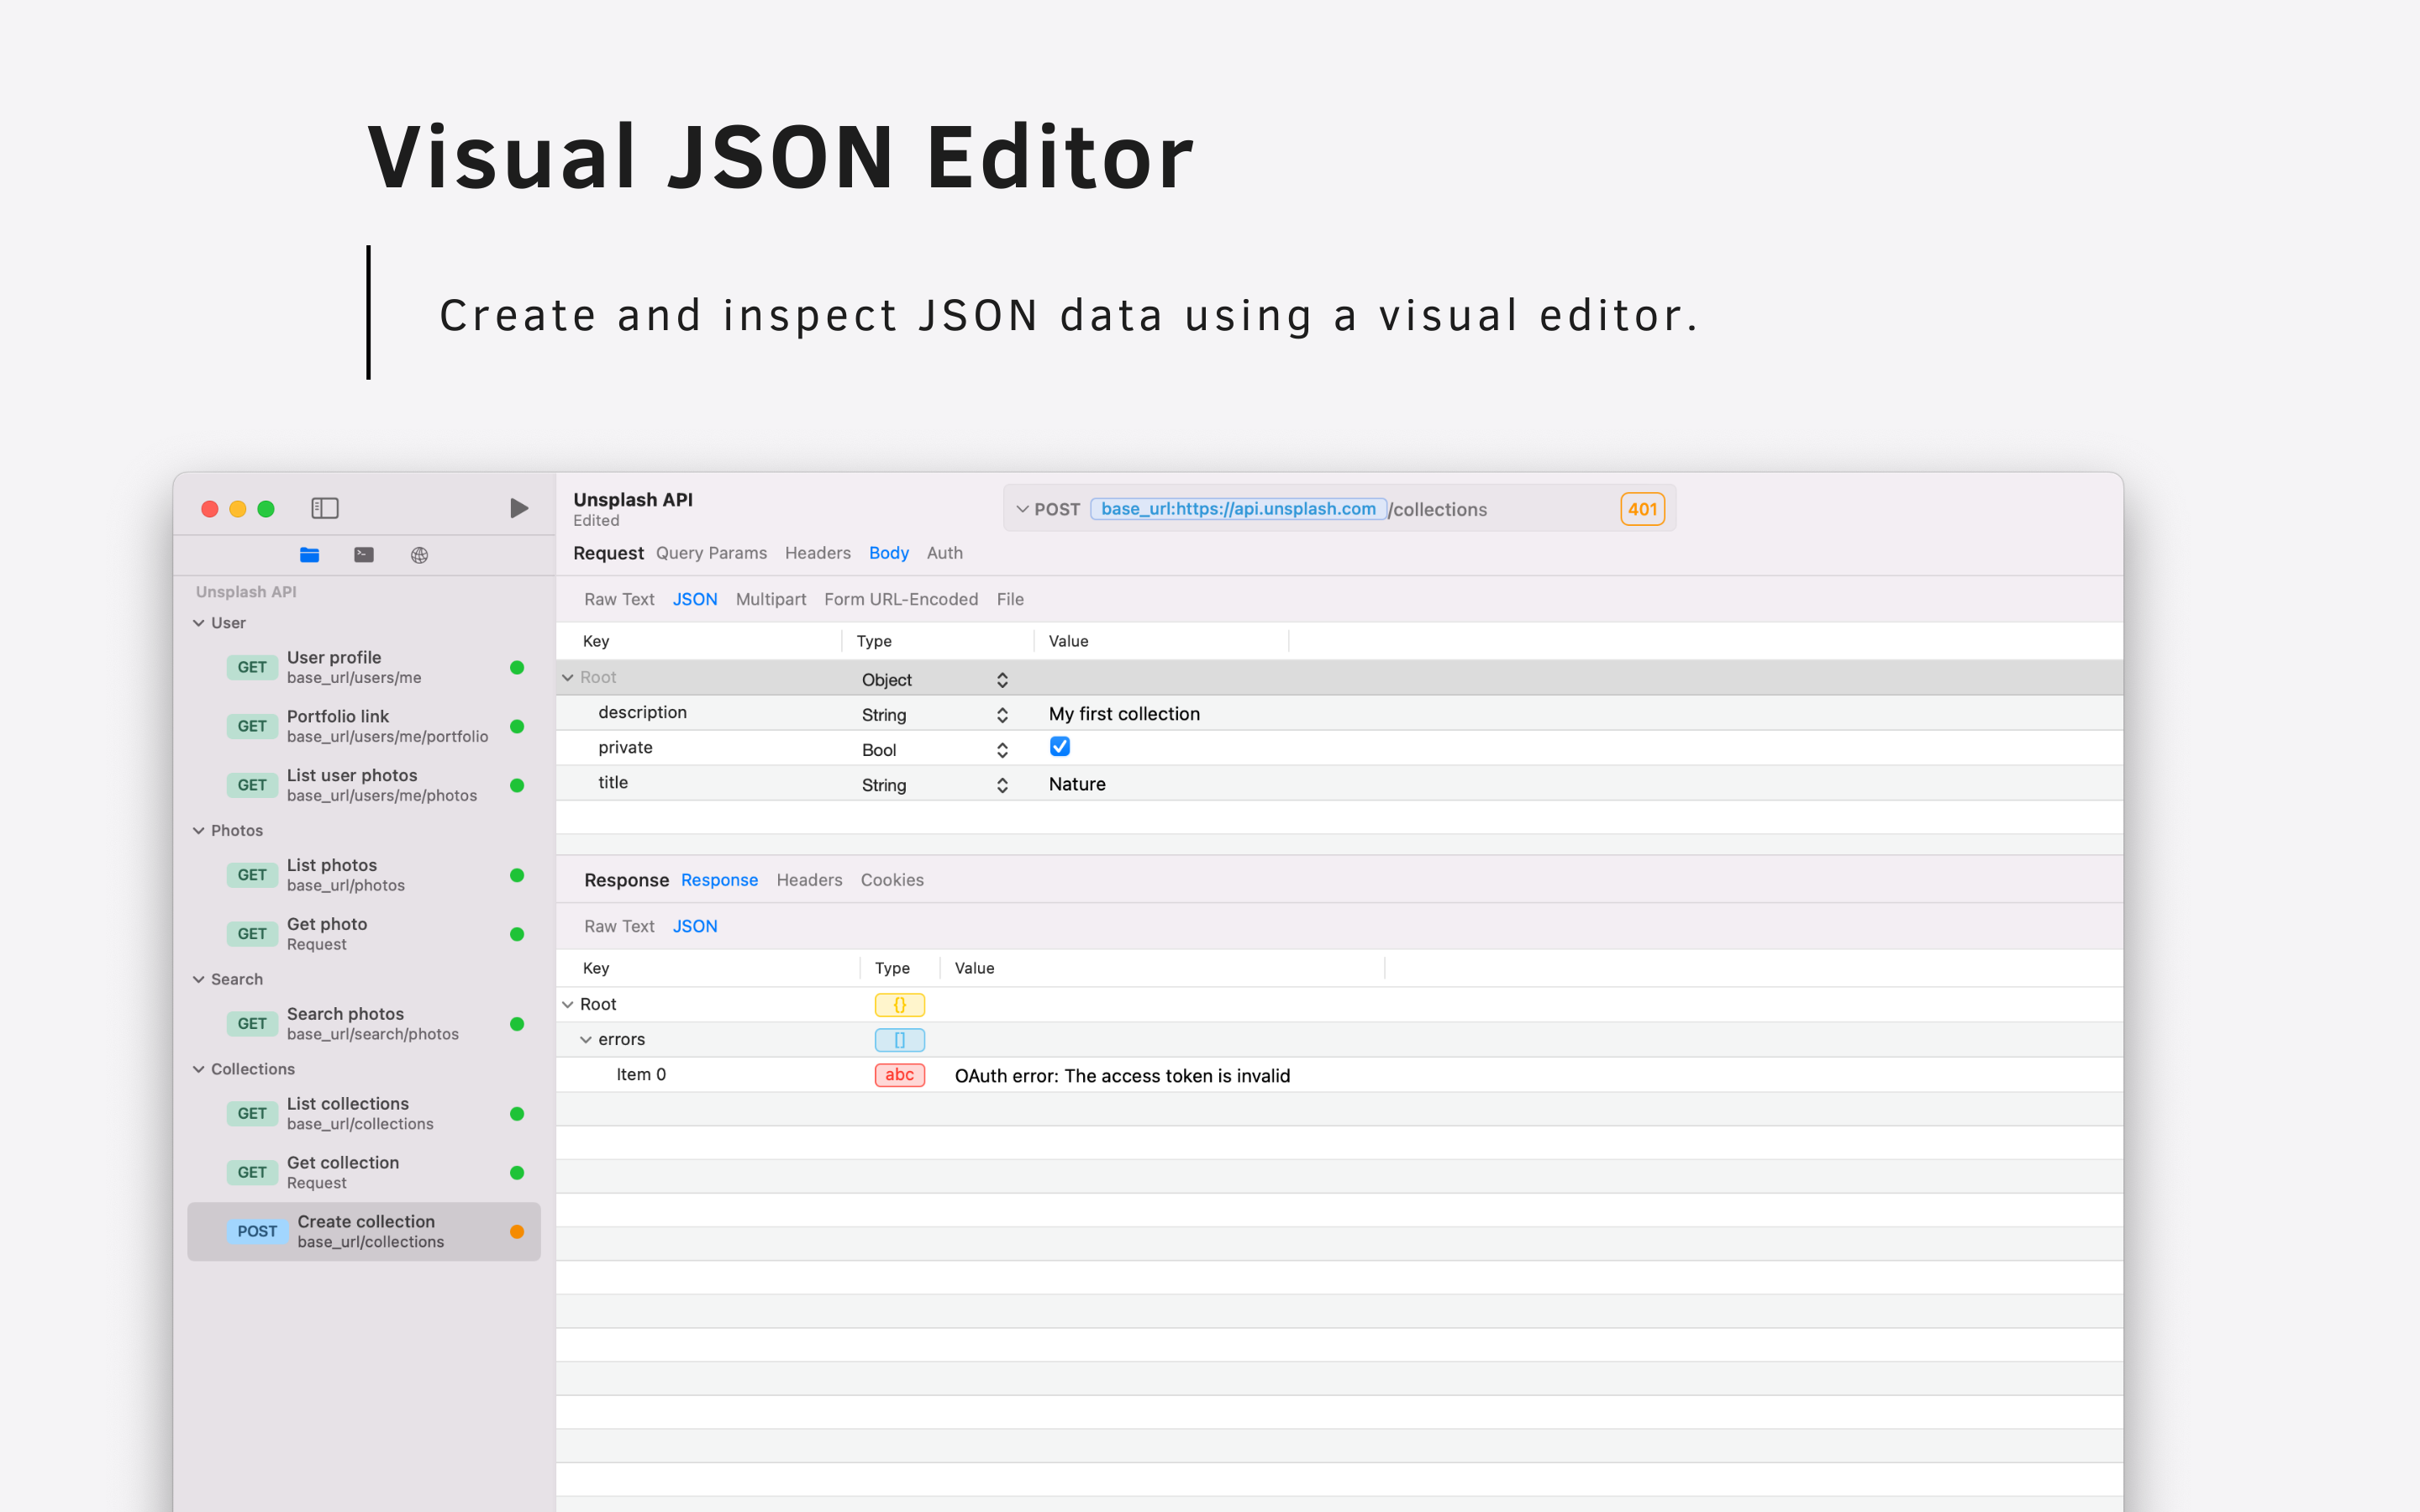
Task: Open User profile request
Action: tap(364, 667)
